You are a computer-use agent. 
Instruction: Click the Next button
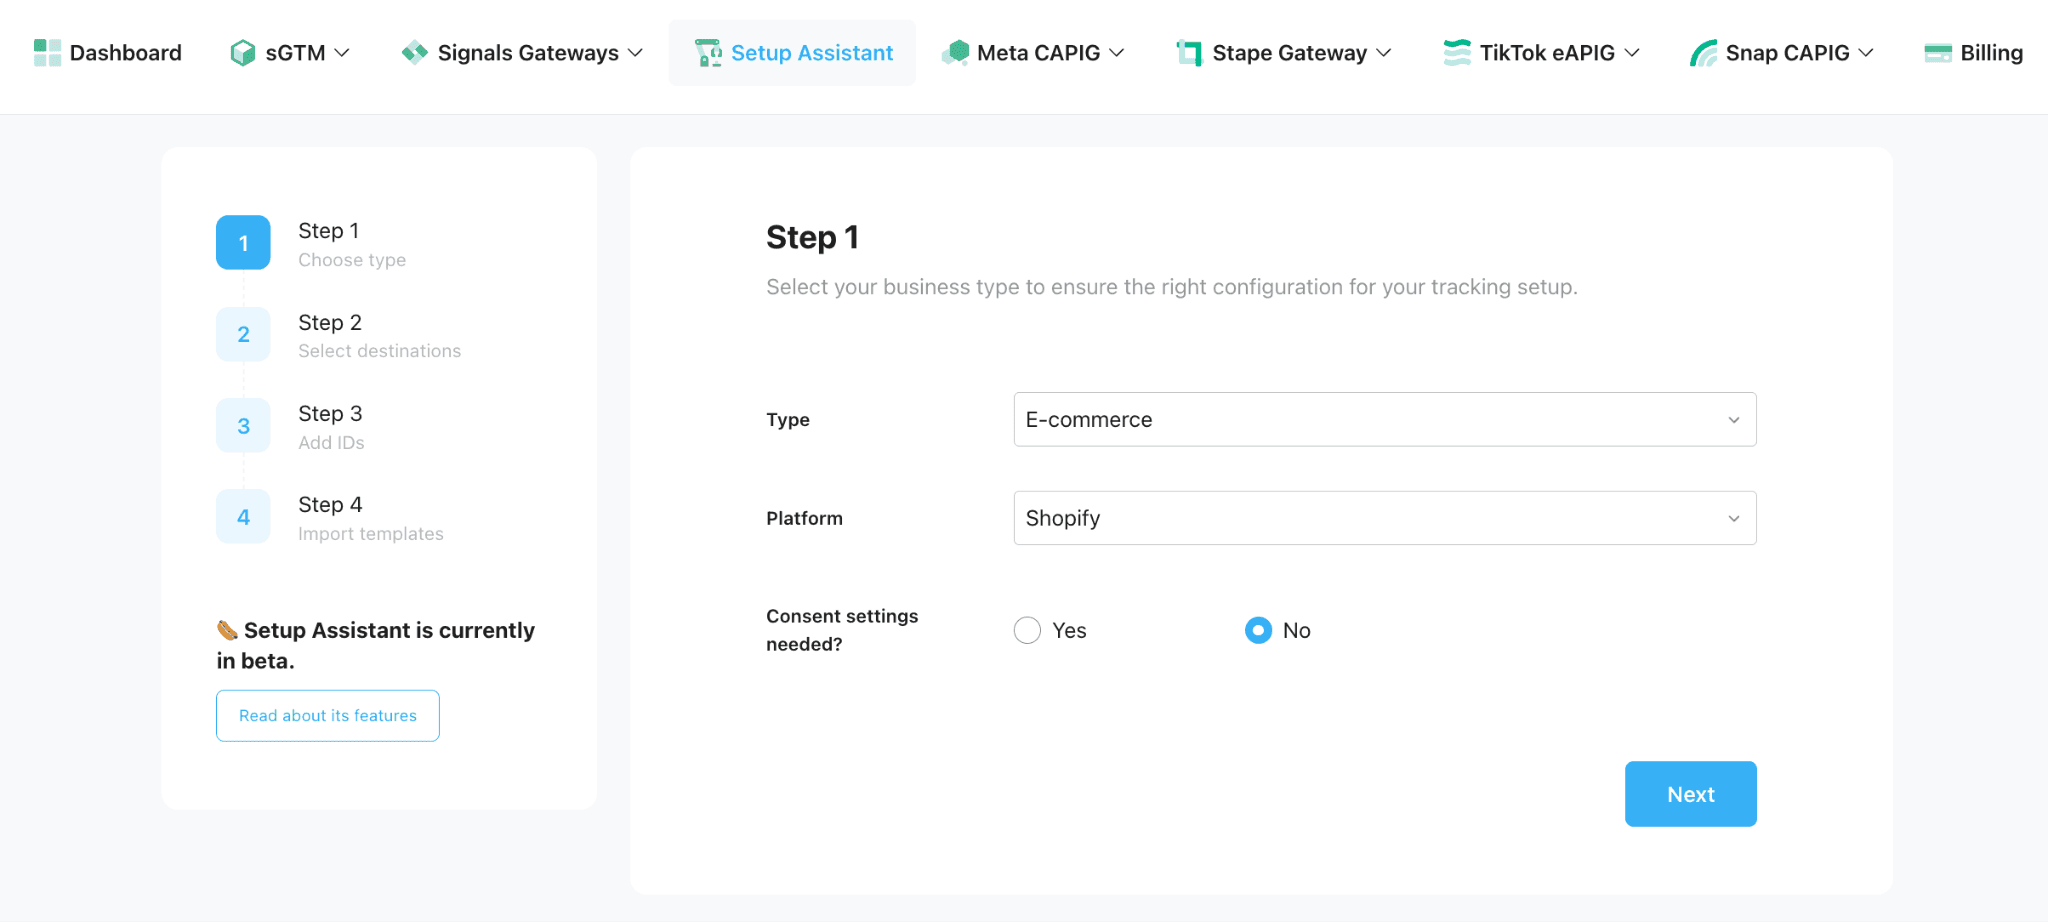point(1691,794)
